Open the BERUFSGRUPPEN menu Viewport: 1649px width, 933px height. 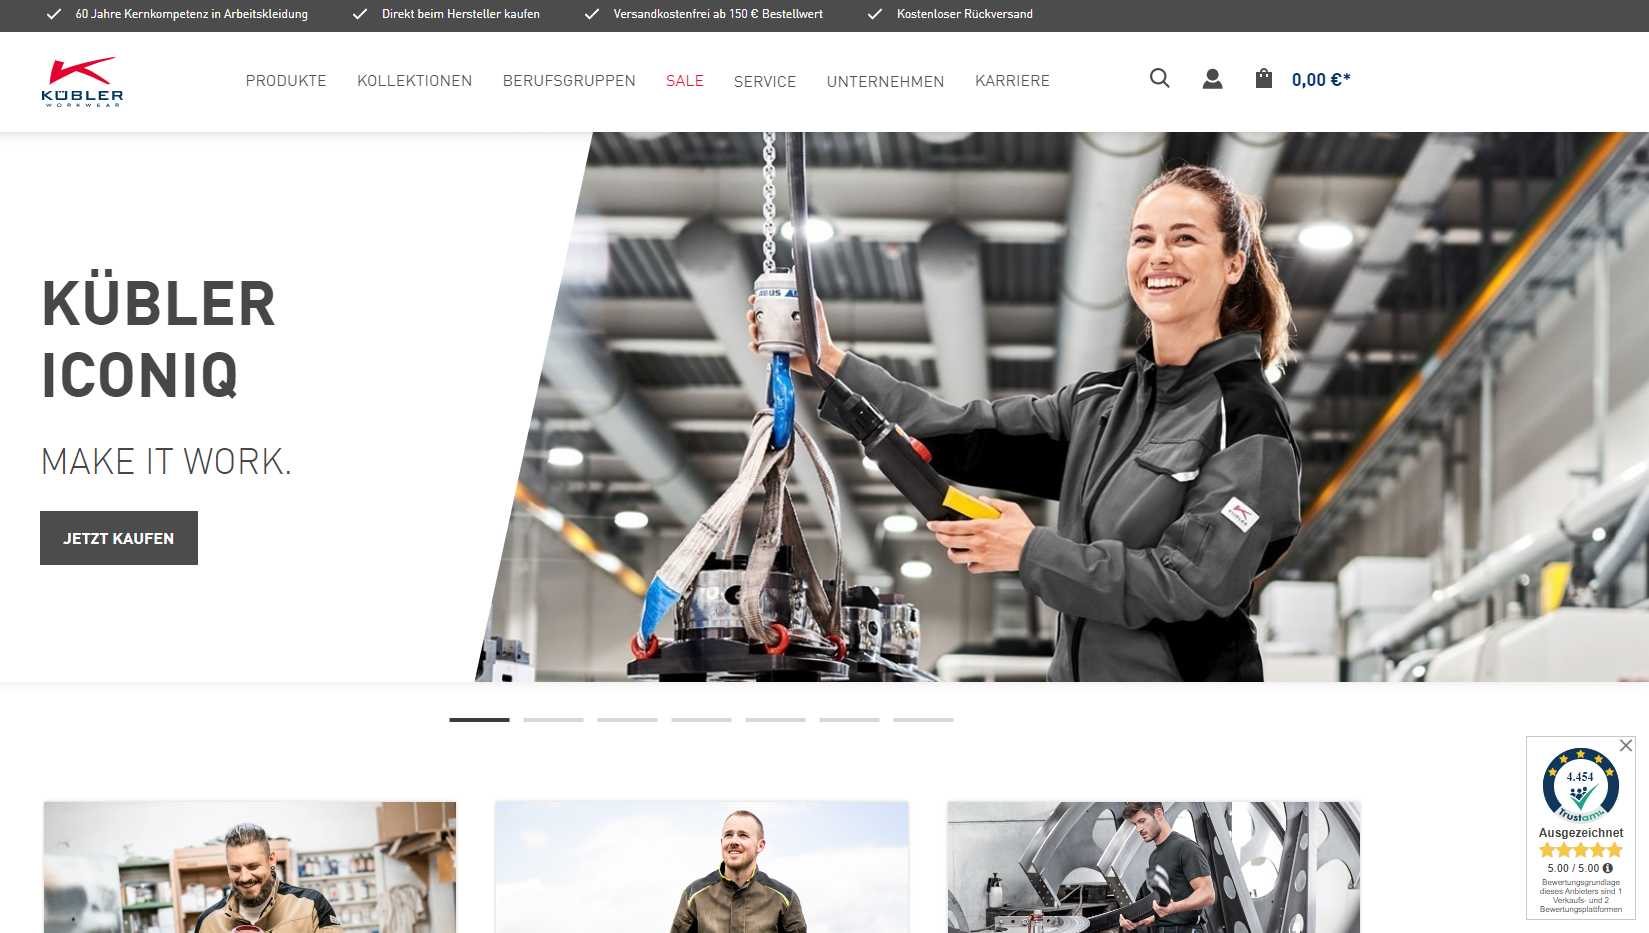tap(569, 81)
